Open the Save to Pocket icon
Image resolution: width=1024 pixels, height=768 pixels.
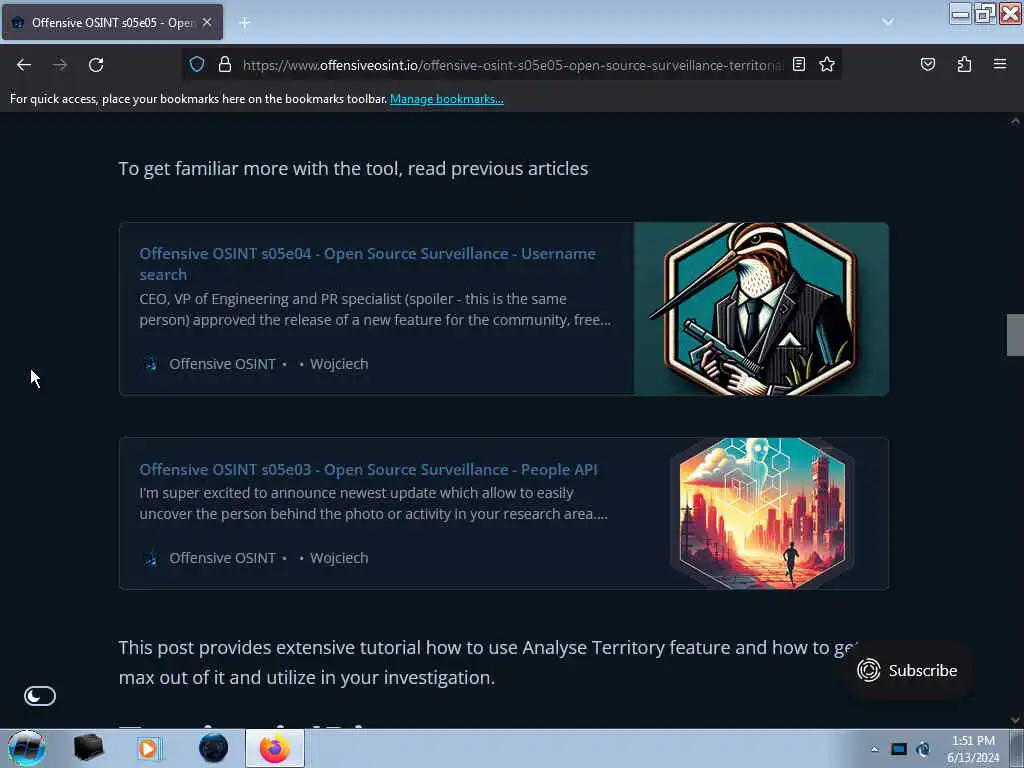pos(927,64)
